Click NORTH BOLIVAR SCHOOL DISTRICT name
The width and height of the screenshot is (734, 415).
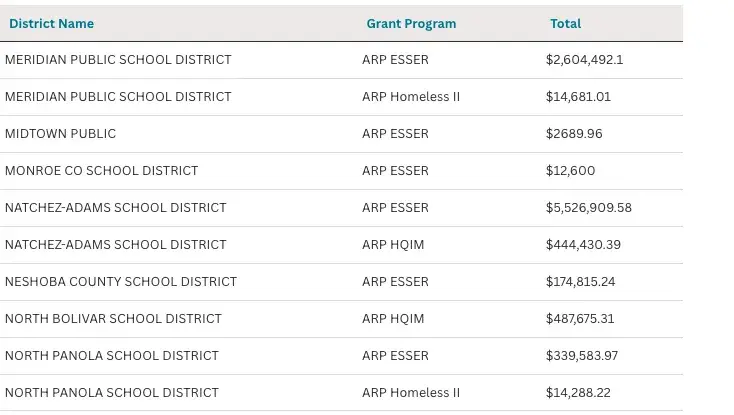pyautogui.click(x=113, y=319)
